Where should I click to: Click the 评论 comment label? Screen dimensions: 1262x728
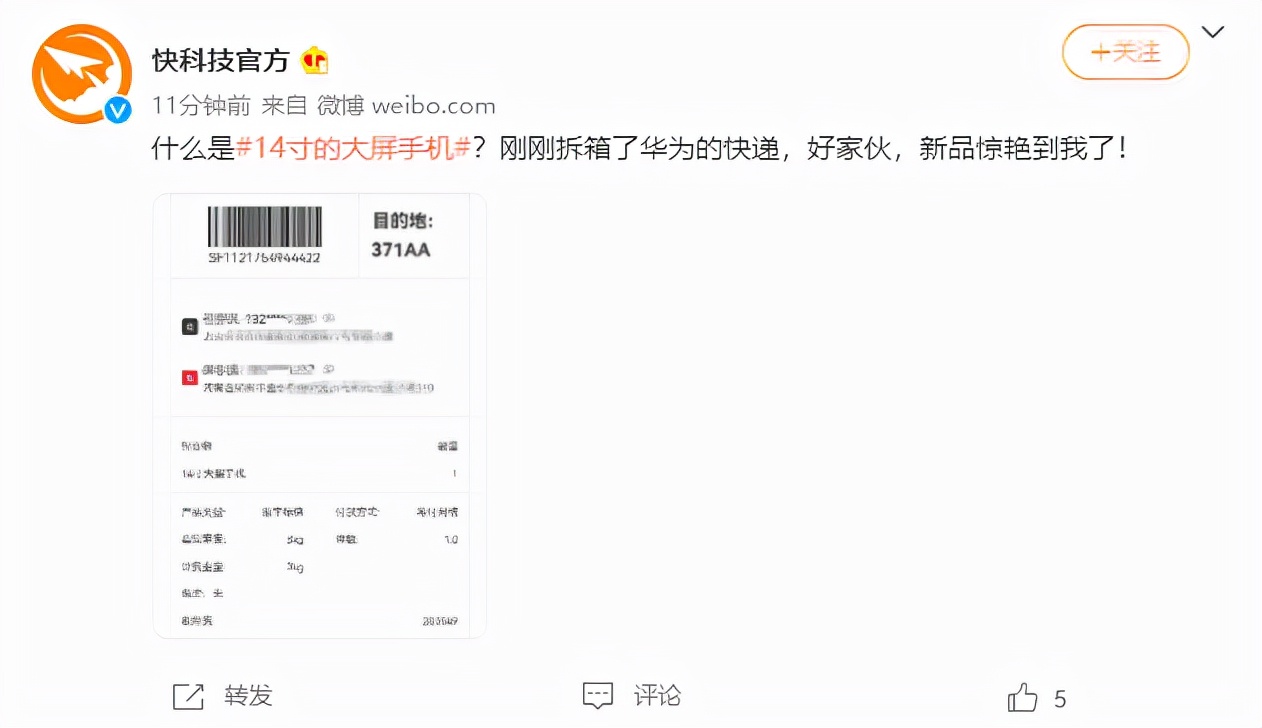(x=658, y=696)
